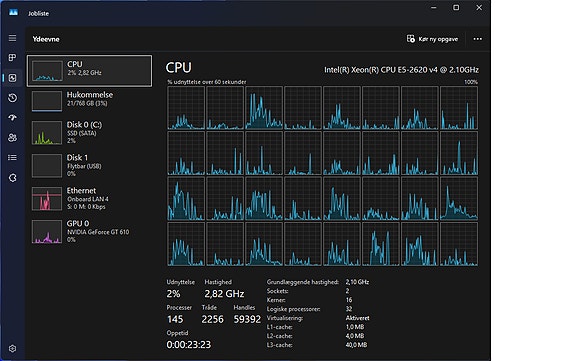This screenshot has height=361, width=575.
Task: Click the Disk 1 mini graph thumbnail
Action: 47,166
